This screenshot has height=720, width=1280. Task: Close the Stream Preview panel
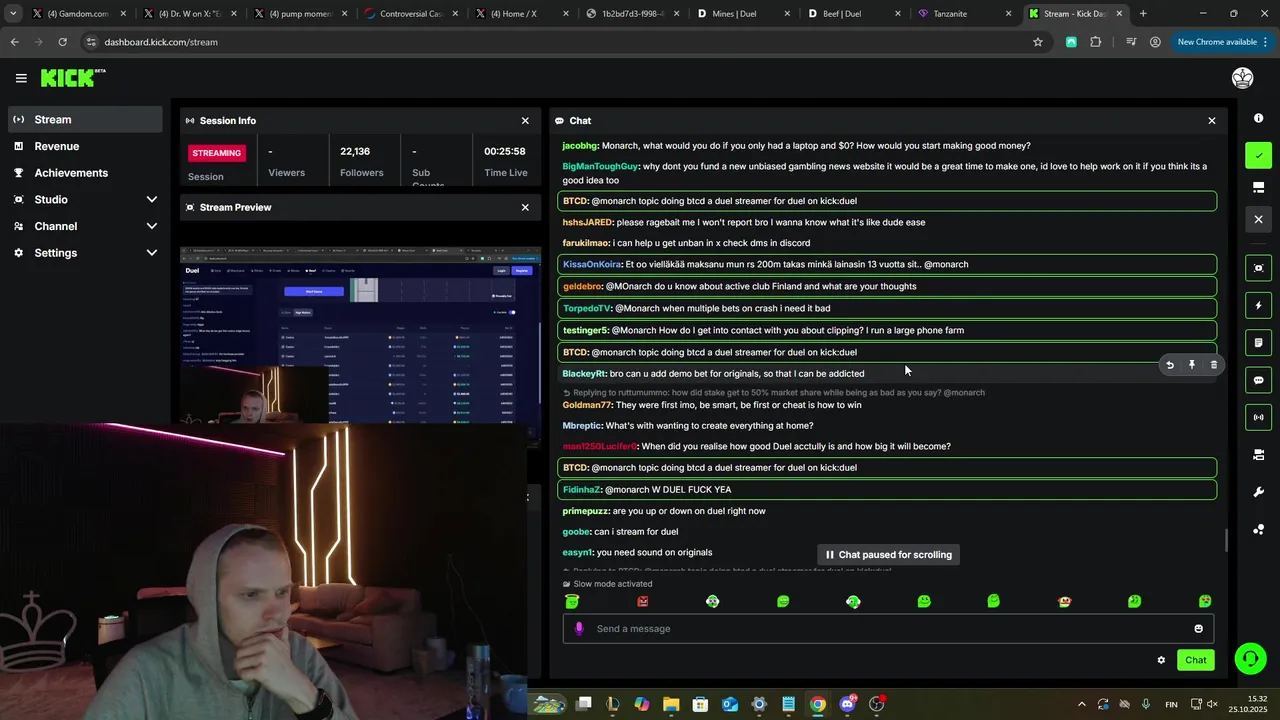(525, 207)
